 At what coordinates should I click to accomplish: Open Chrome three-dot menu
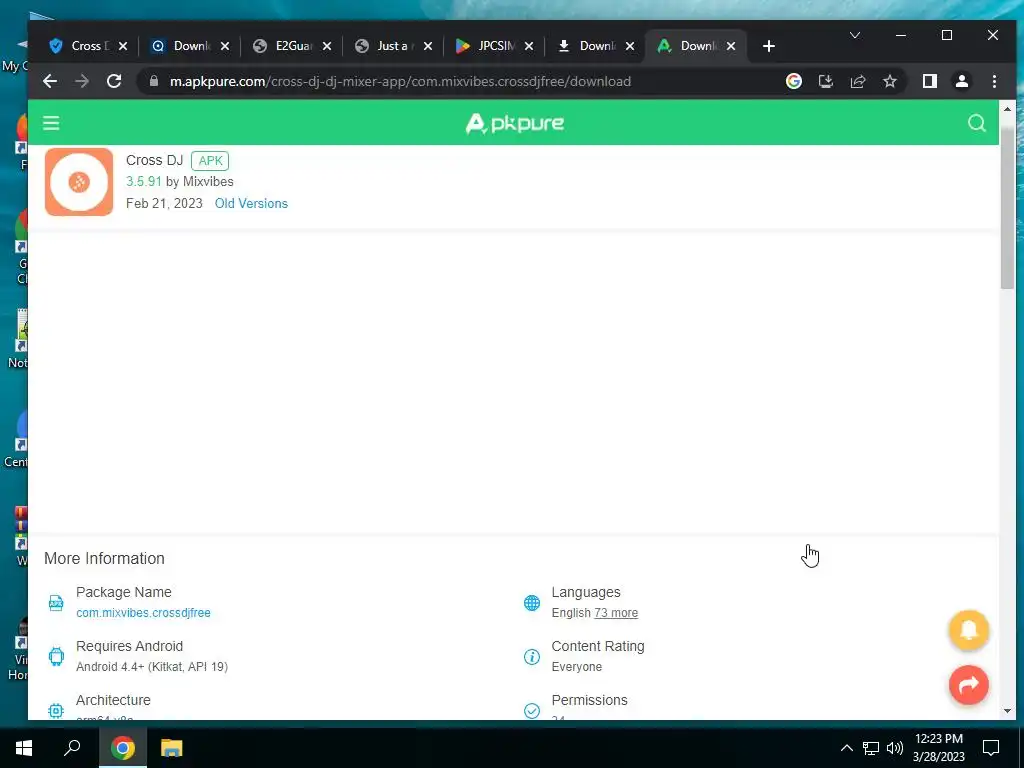(994, 81)
